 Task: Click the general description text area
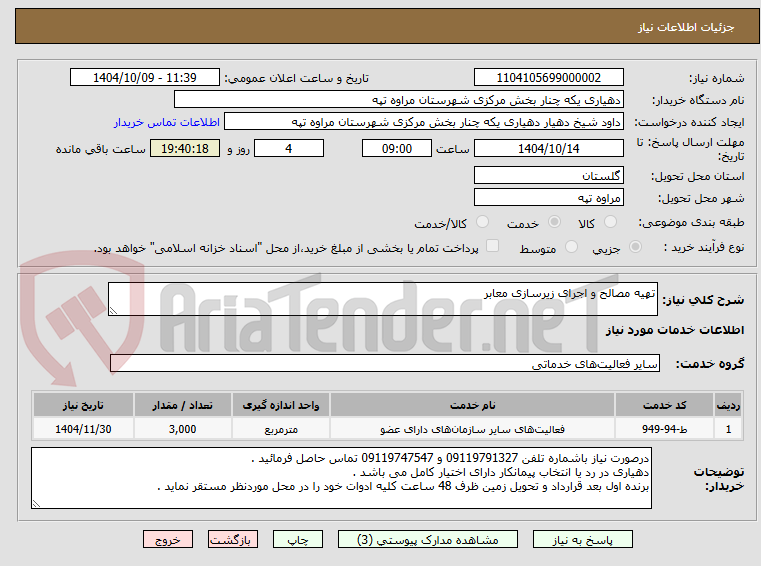coord(382,299)
